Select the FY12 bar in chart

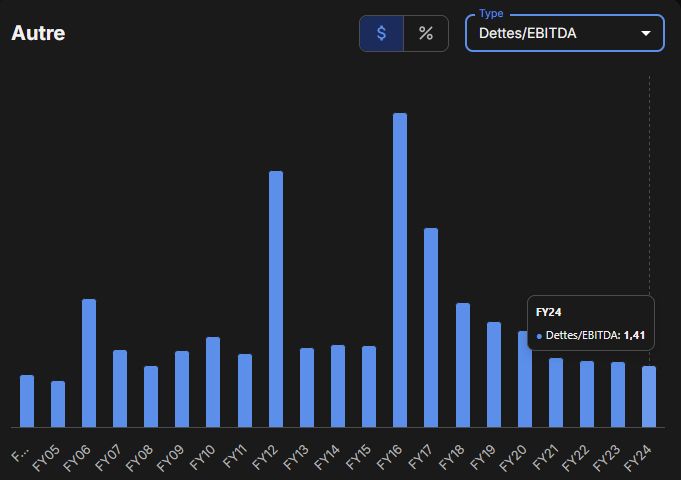pyautogui.click(x=276, y=299)
